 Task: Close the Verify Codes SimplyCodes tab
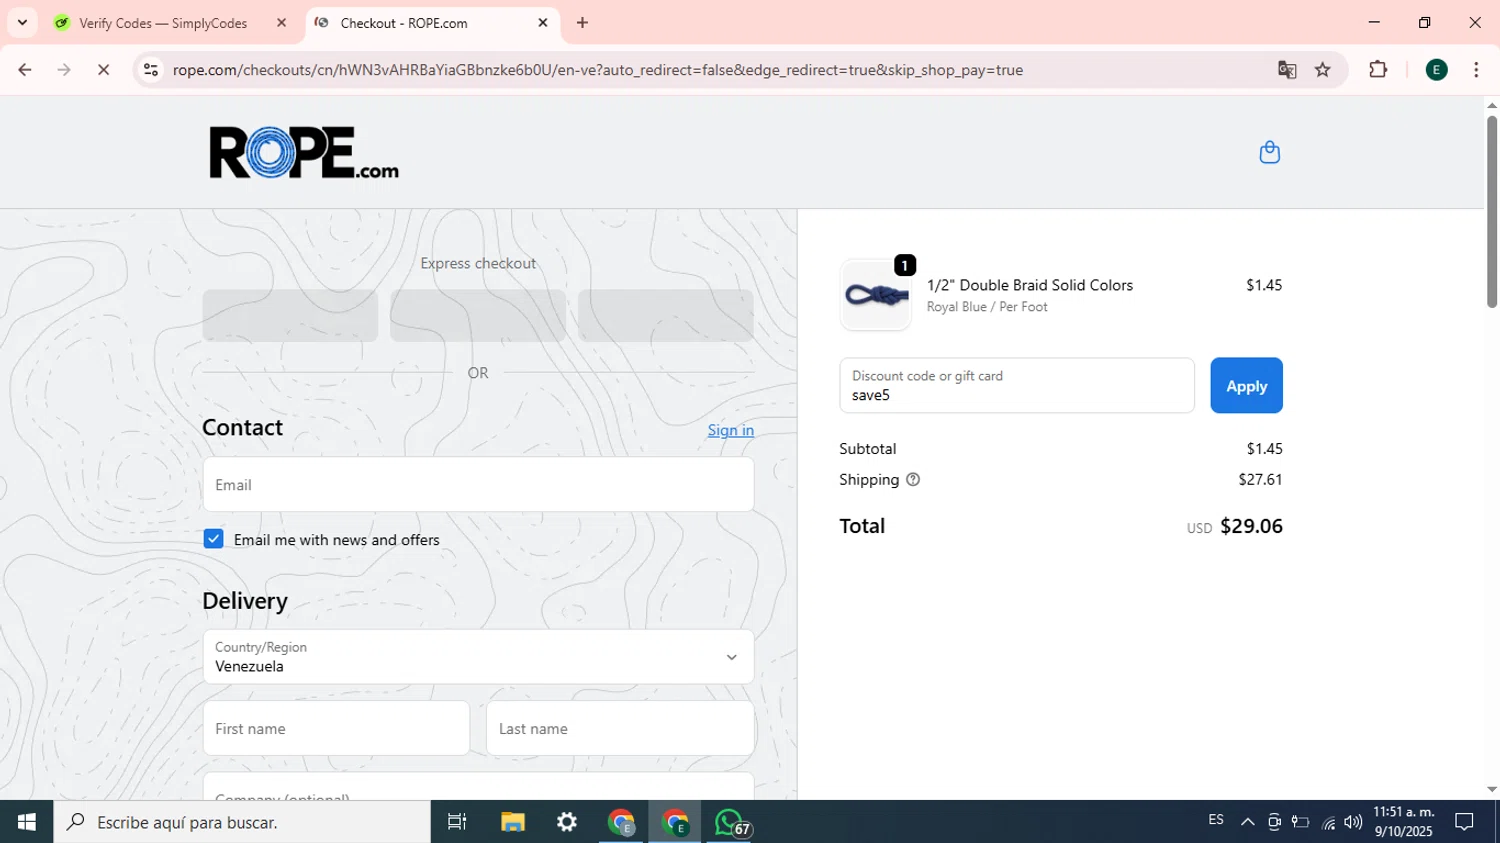tap(281, 22)
